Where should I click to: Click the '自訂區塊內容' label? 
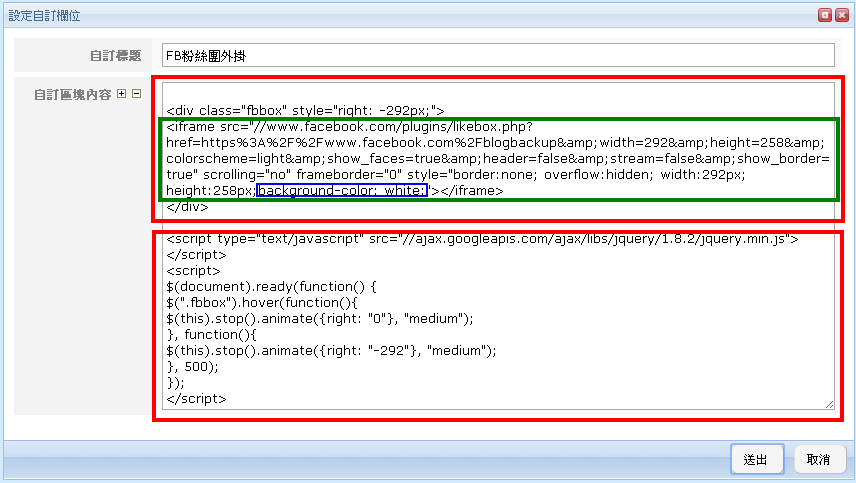click(x=73, y=94)
